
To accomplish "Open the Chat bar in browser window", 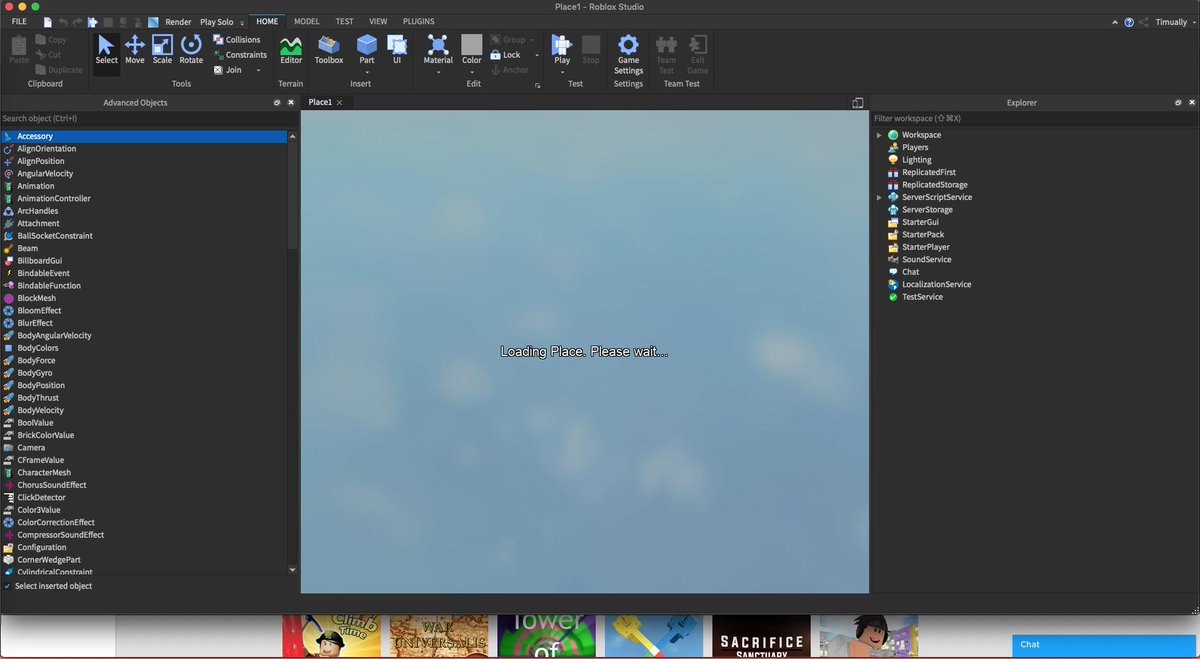I will point(1106,645).
